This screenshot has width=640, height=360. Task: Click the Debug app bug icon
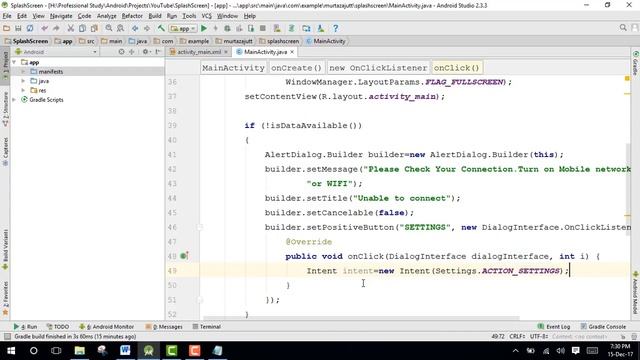click(227, 28)
